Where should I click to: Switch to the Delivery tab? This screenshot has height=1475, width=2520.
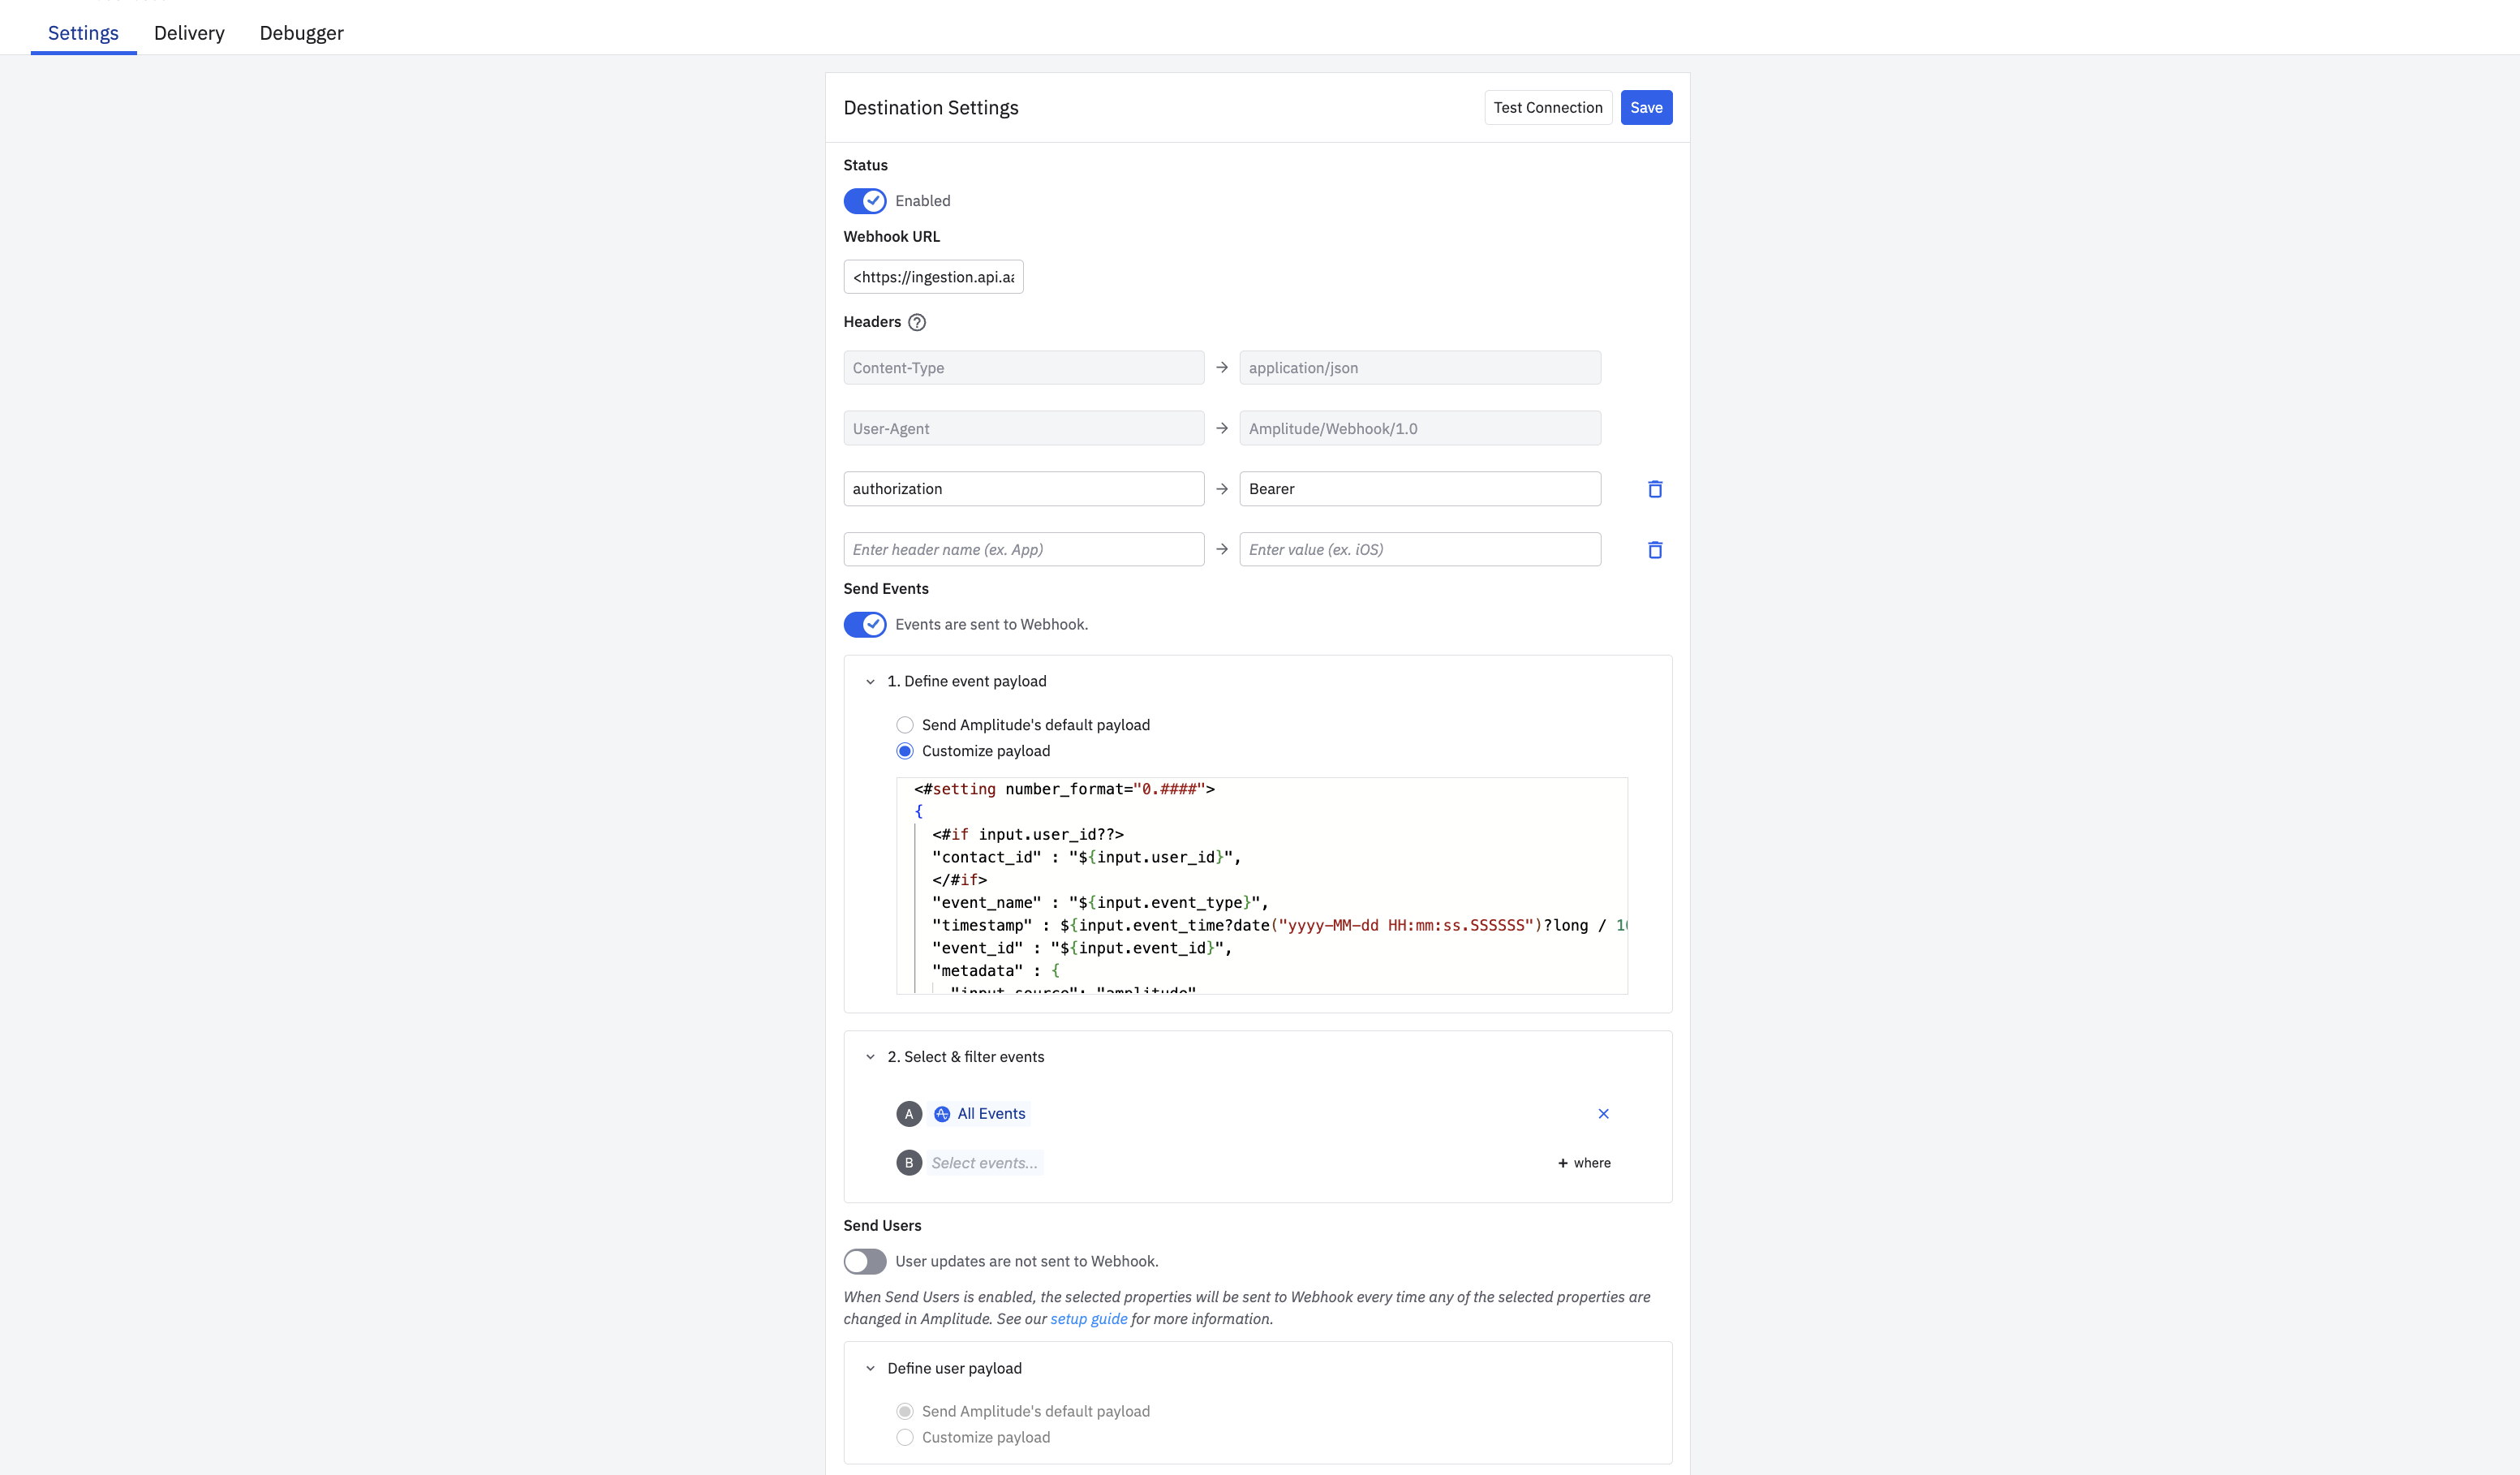pos(189,33)
